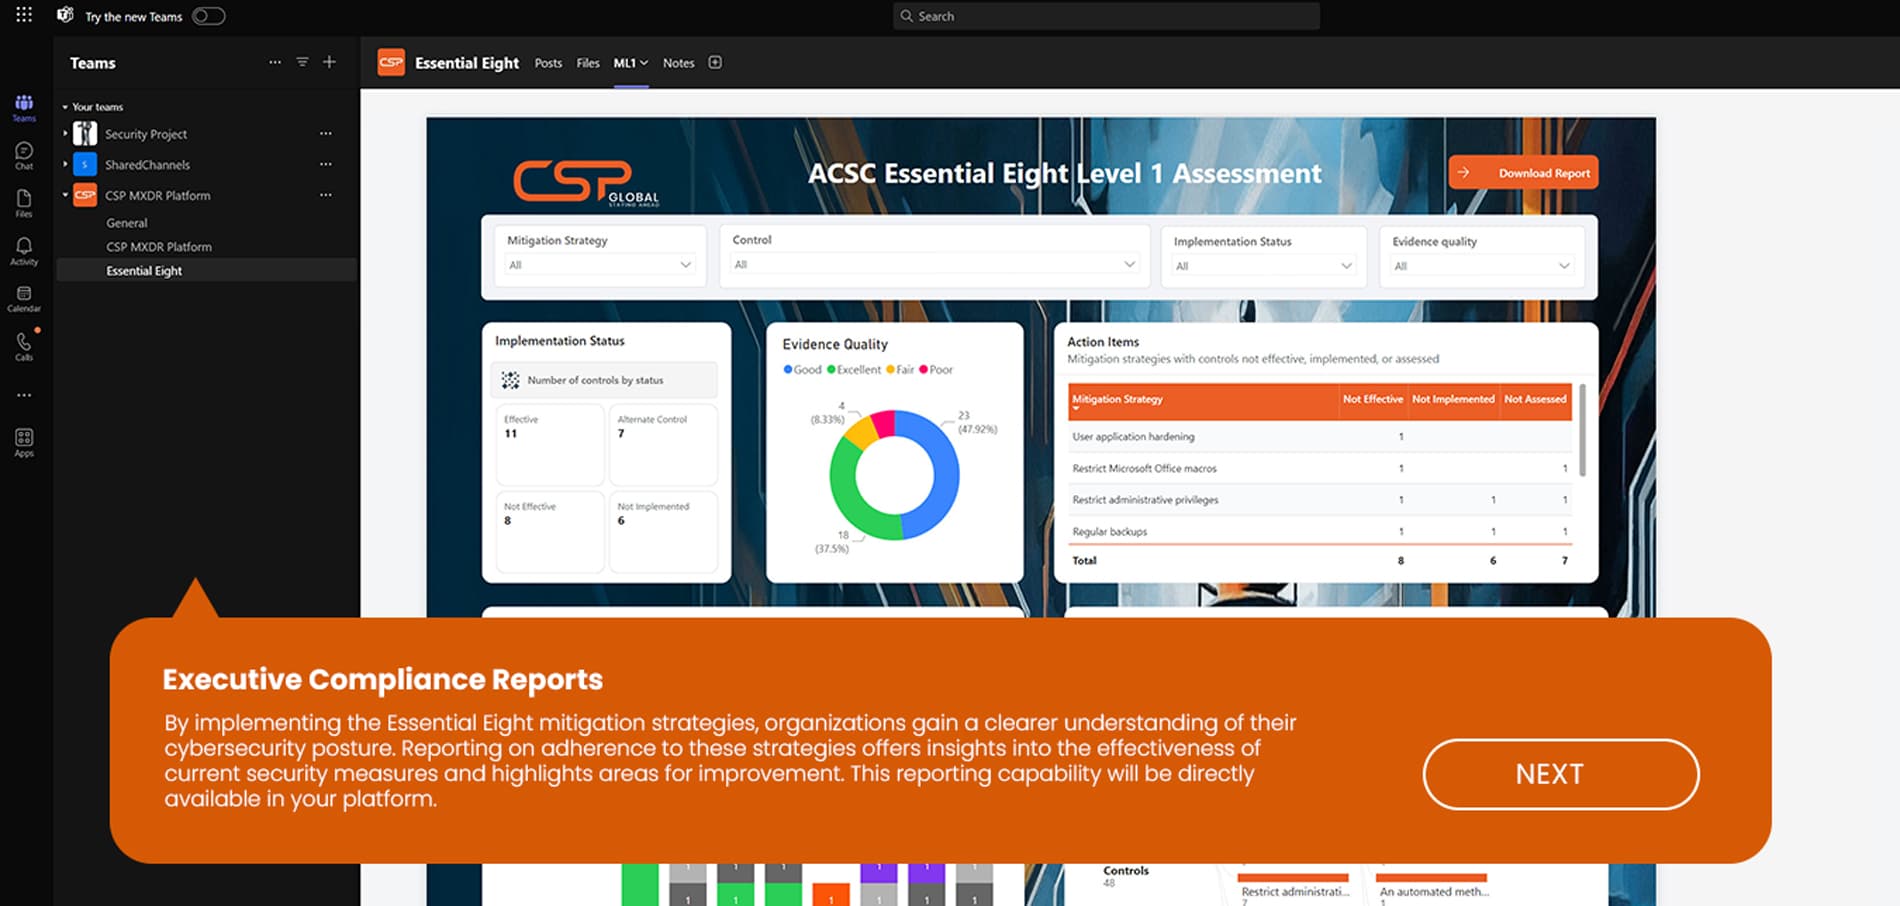Select the Regular backups row
Image resolution: width=1900 pixels, height=906 pixels.
(x=1320, y=531)
